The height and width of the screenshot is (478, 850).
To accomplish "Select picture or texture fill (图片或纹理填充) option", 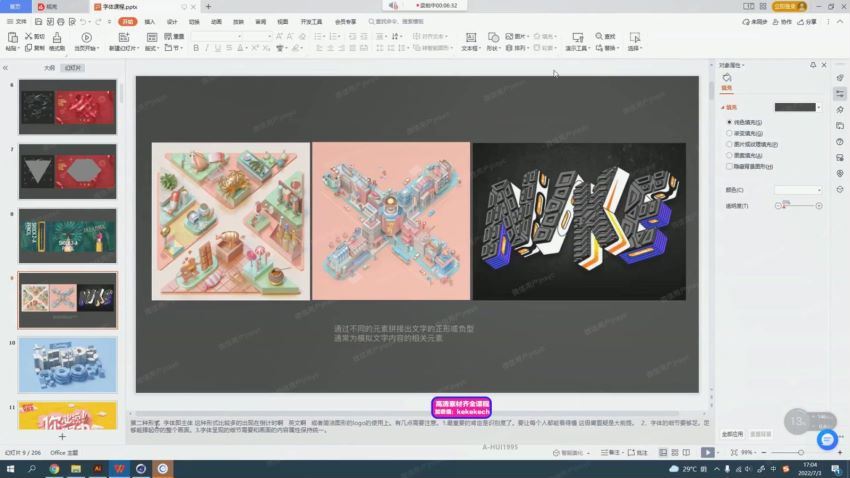I will 729,144.
